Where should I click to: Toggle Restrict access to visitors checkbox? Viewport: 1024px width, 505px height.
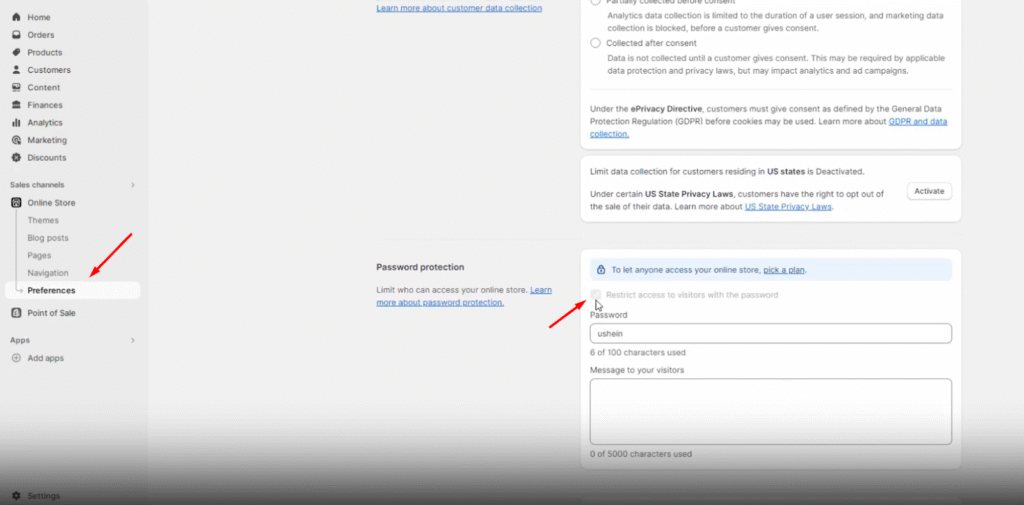pos(595,295)
